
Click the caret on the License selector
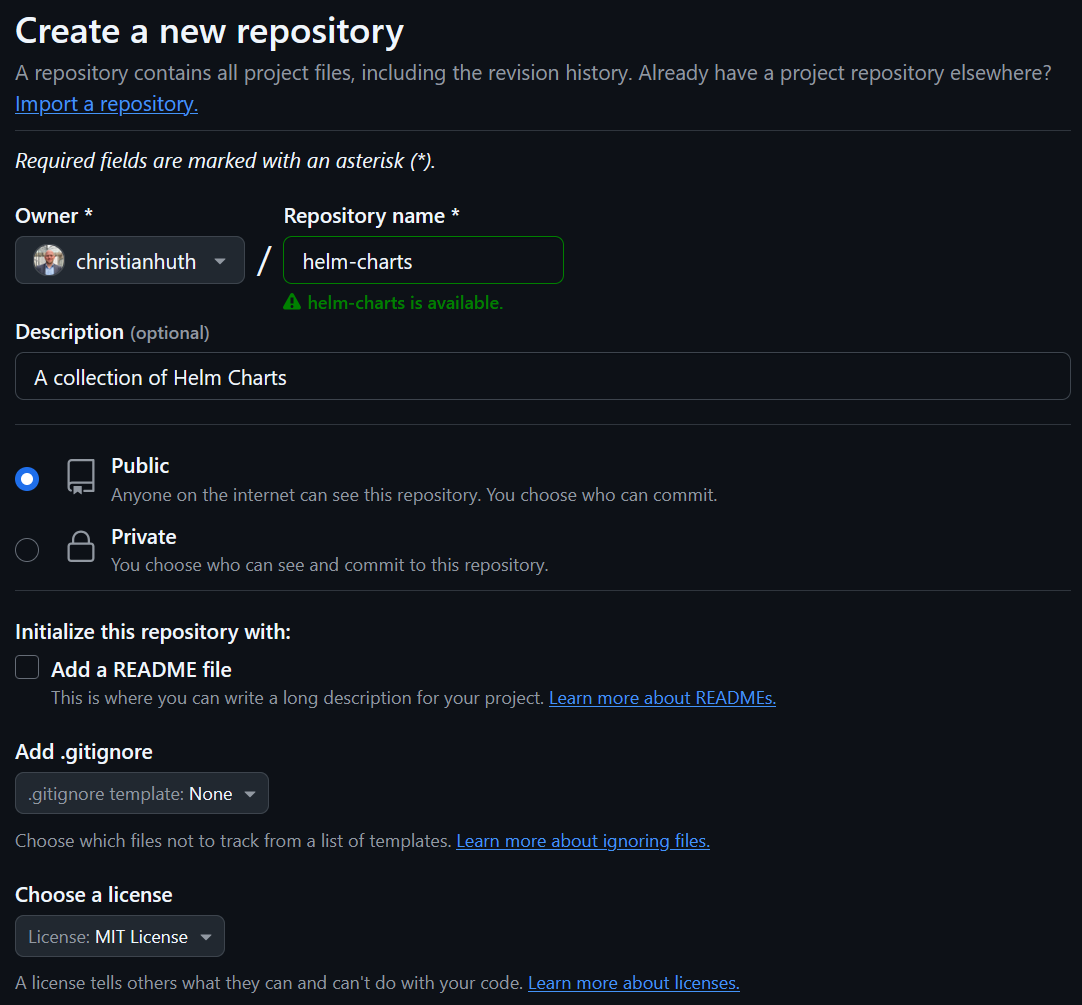[204, 936]
